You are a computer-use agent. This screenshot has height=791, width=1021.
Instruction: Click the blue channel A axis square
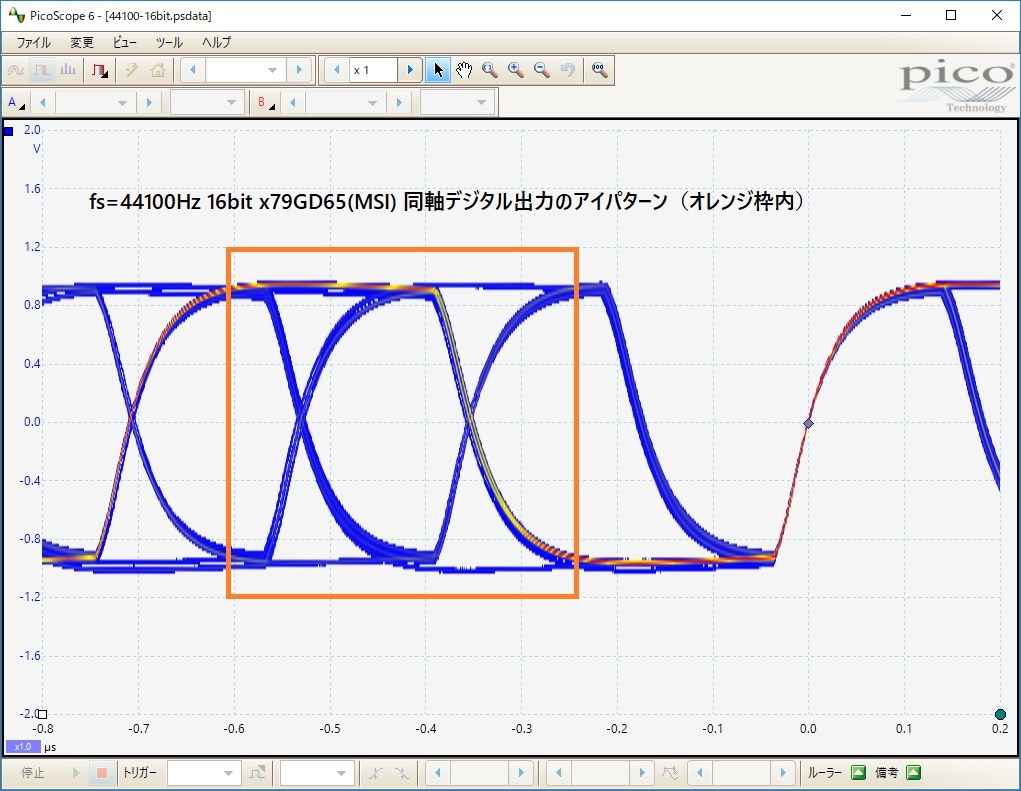[x=8, y=131]
